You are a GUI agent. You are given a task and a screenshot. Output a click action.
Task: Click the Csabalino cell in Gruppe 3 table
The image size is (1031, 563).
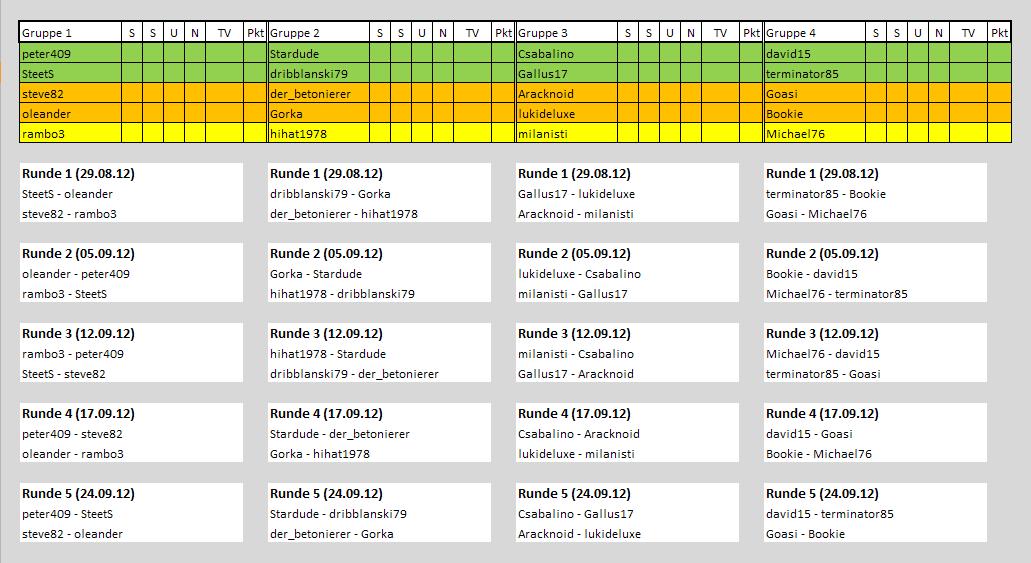pyautogui.click(x=566, y=53)
